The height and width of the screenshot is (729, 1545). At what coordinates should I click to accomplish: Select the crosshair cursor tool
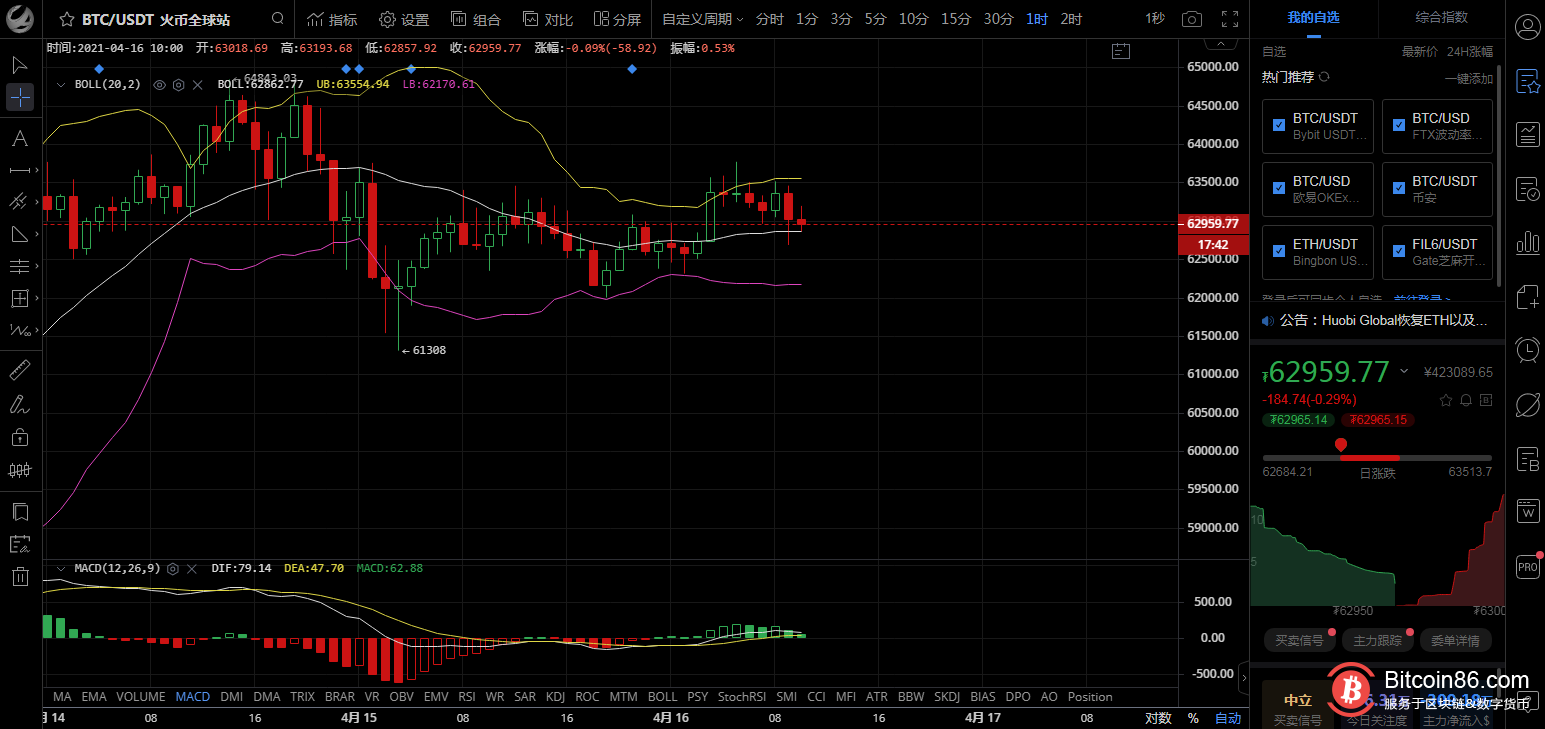20,97
